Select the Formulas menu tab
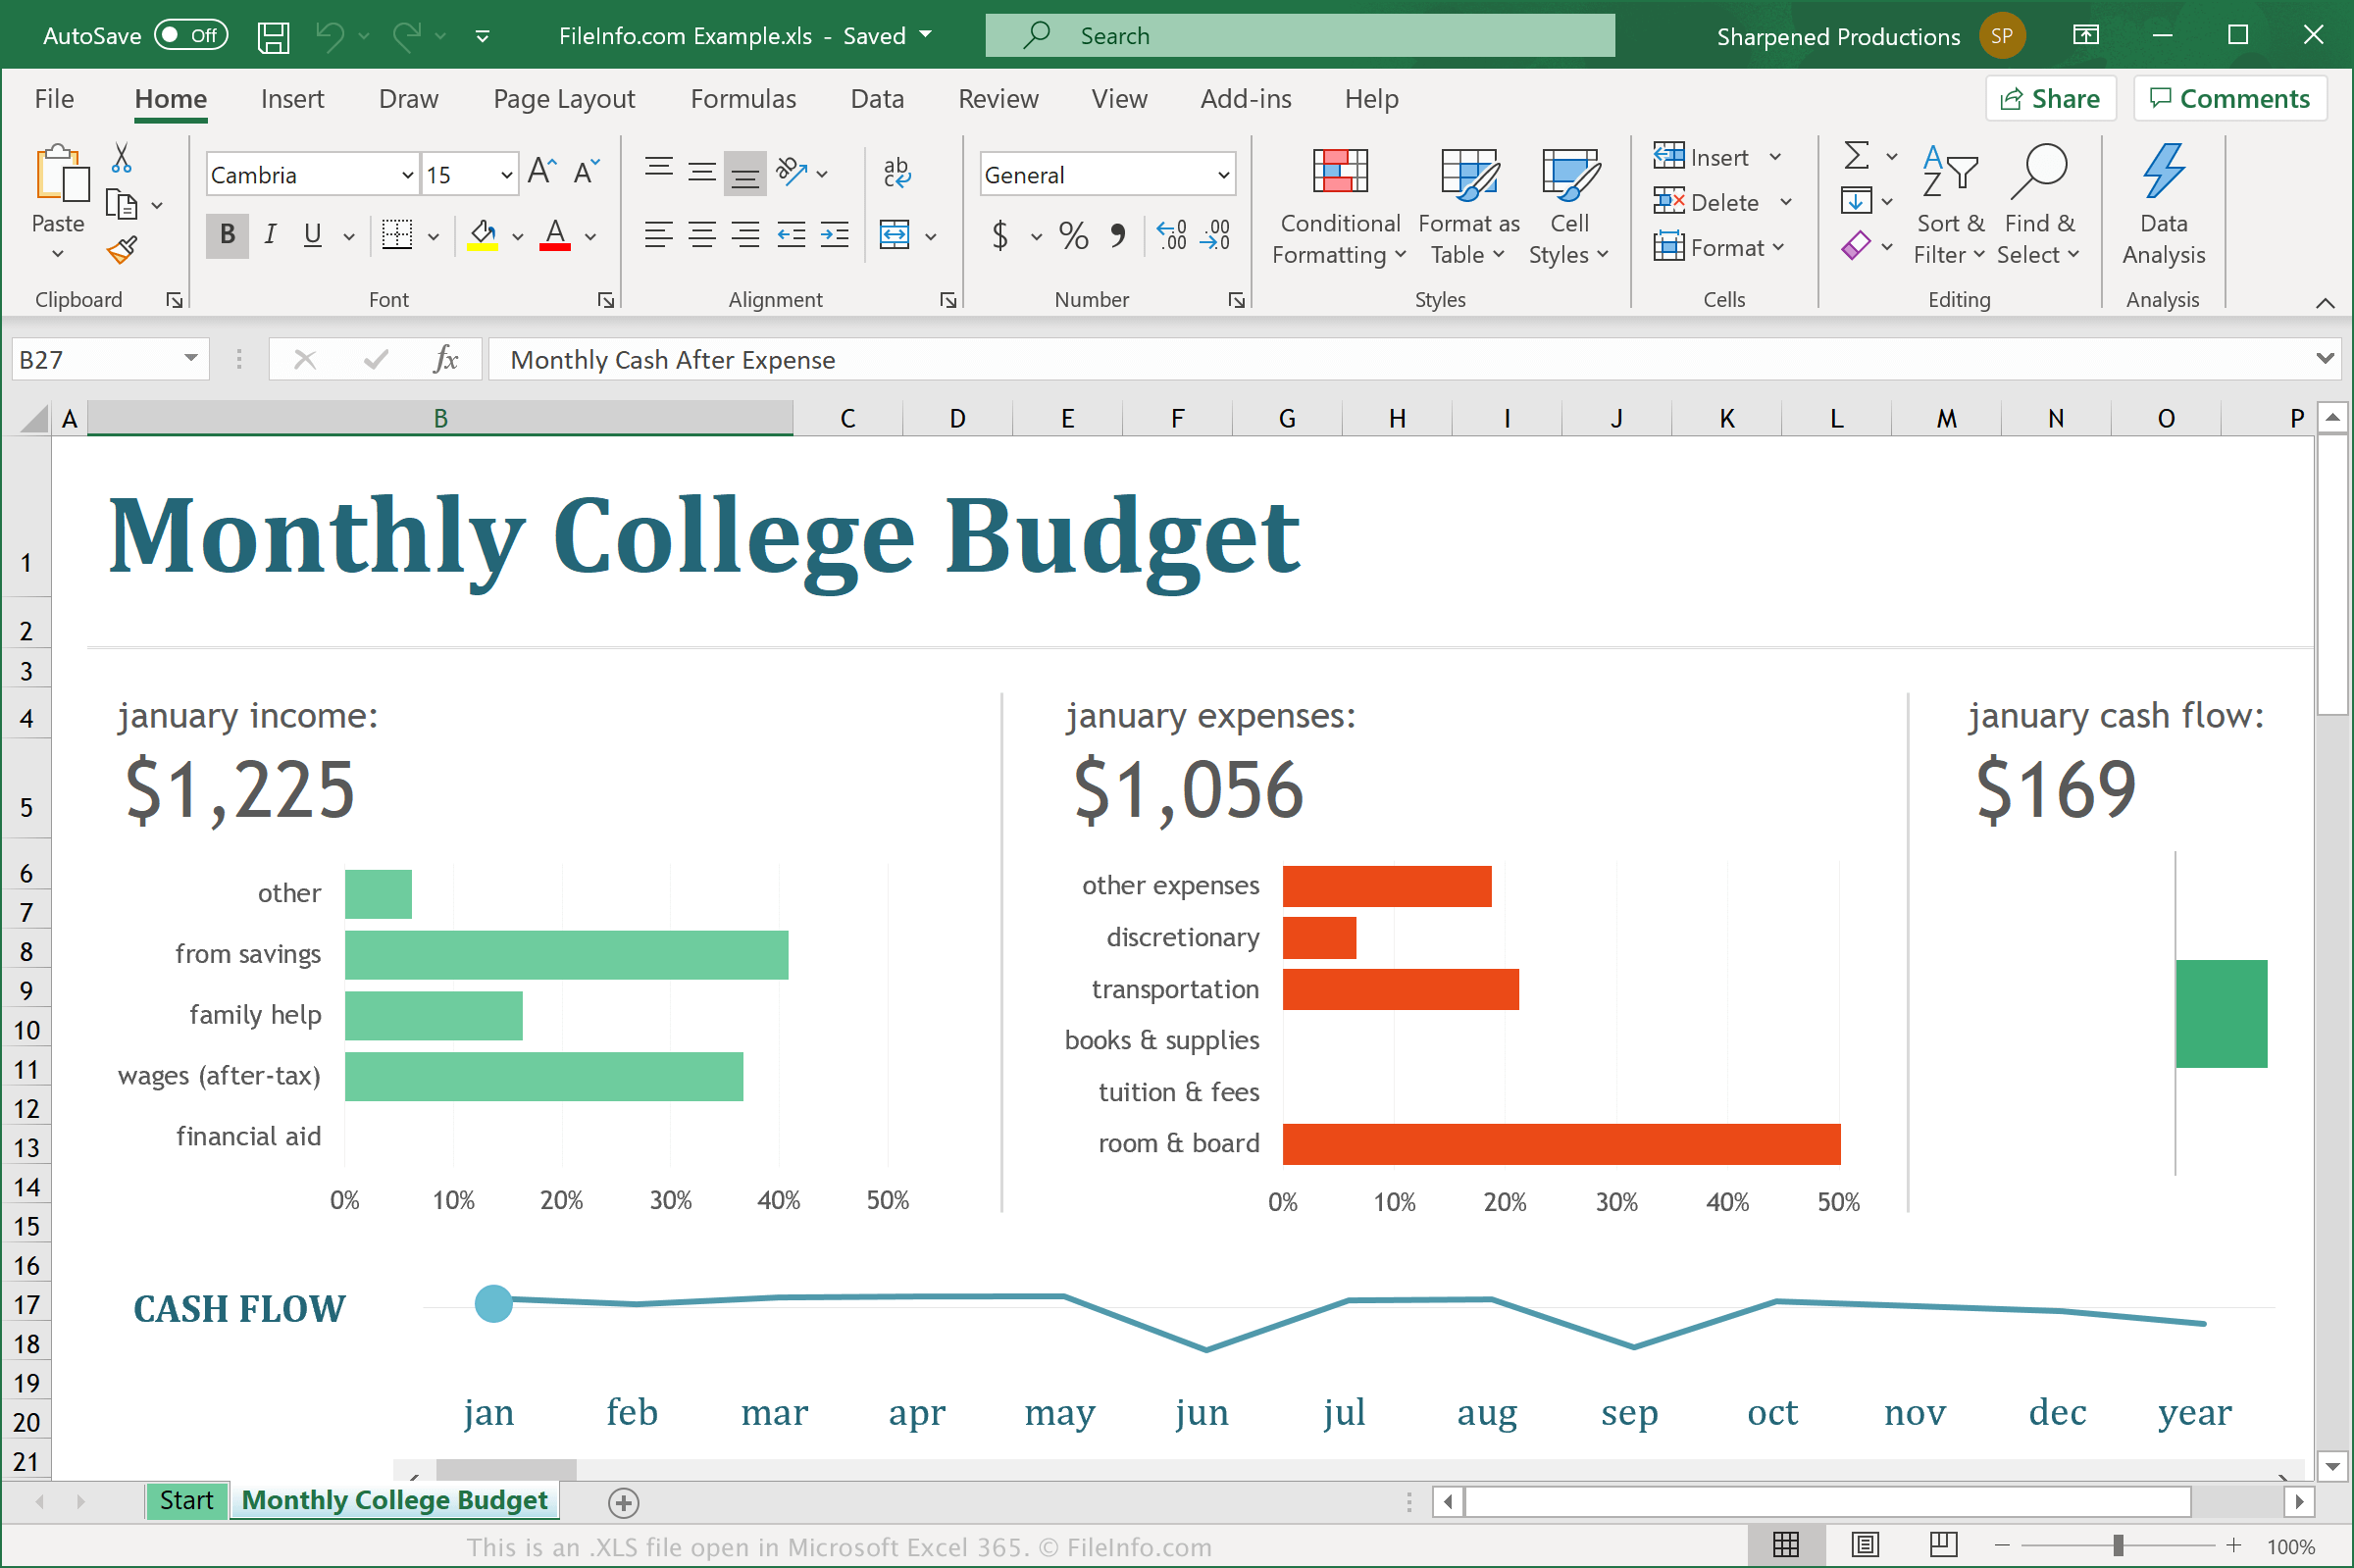This screenshot has width=2354, height=1568. [x=737, y=98]
